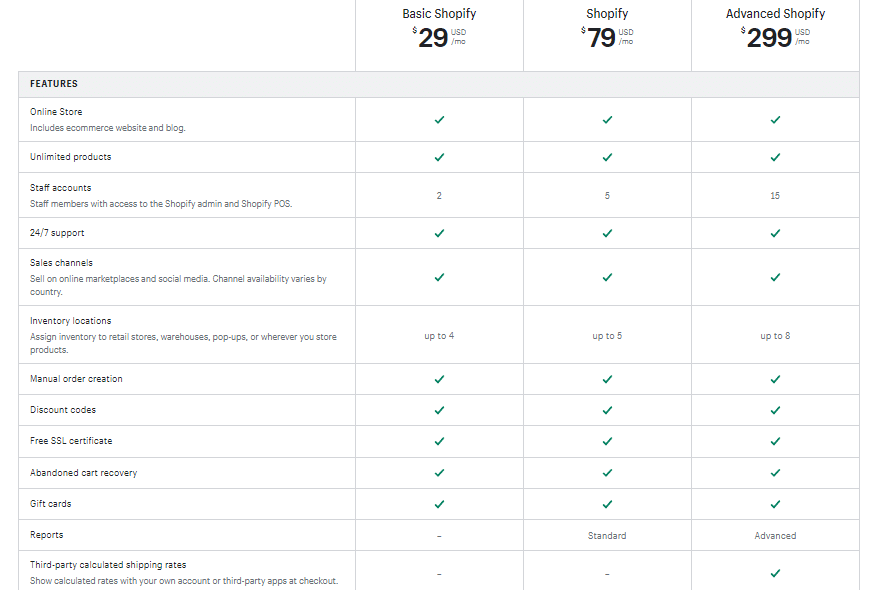The height and width of the screenshot is (590, 874).
Task: Click the Staff accounts feature label
Action: click(61, 188)
